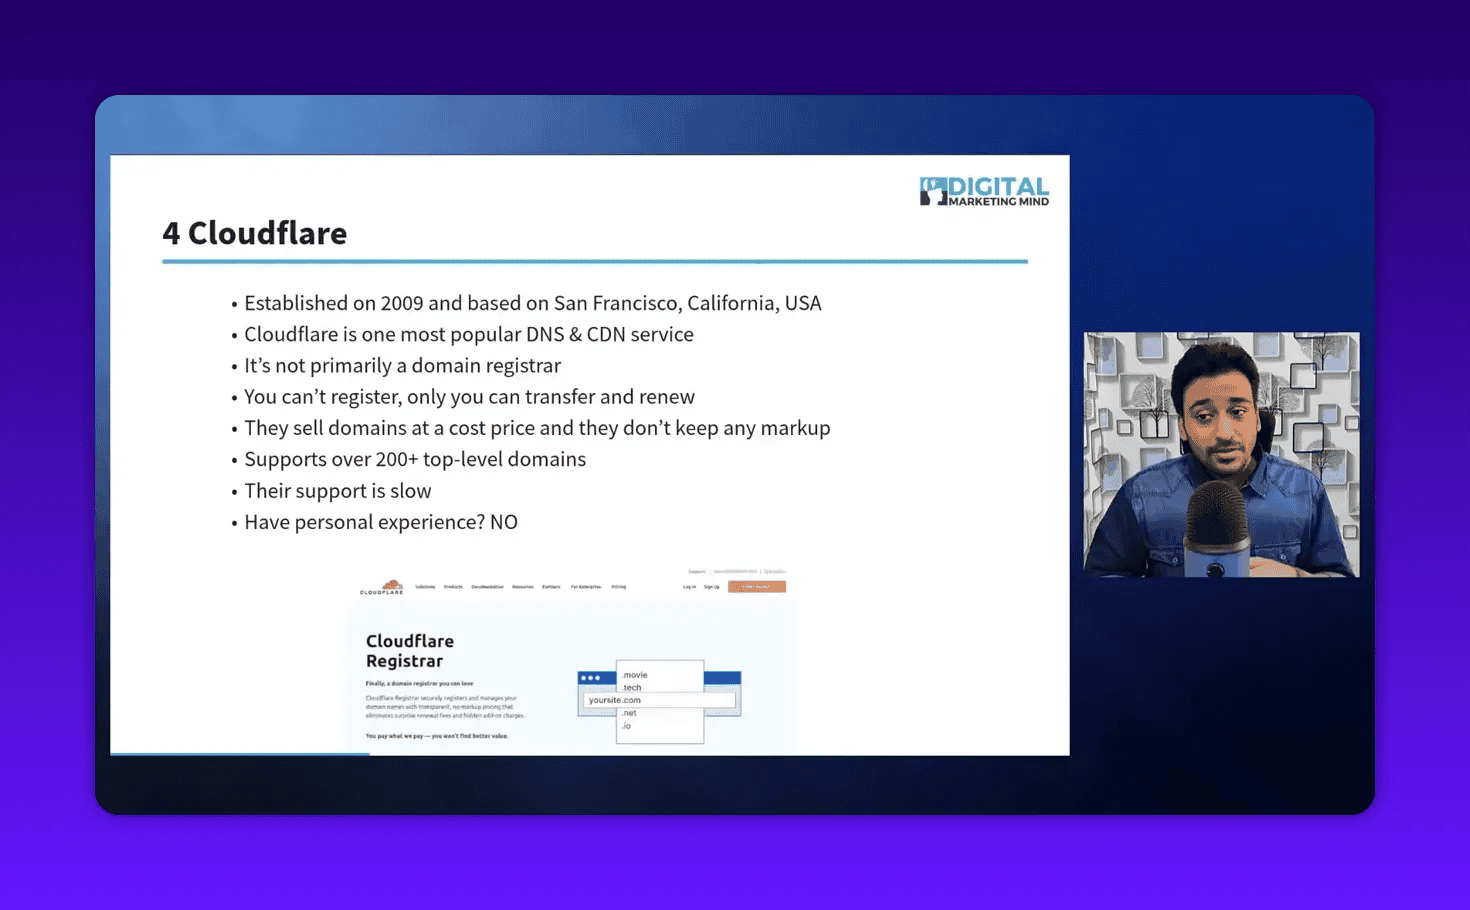Open the Solutions menu in the Cloudflare navbar
1470x910 pixels.
(425, 587)
